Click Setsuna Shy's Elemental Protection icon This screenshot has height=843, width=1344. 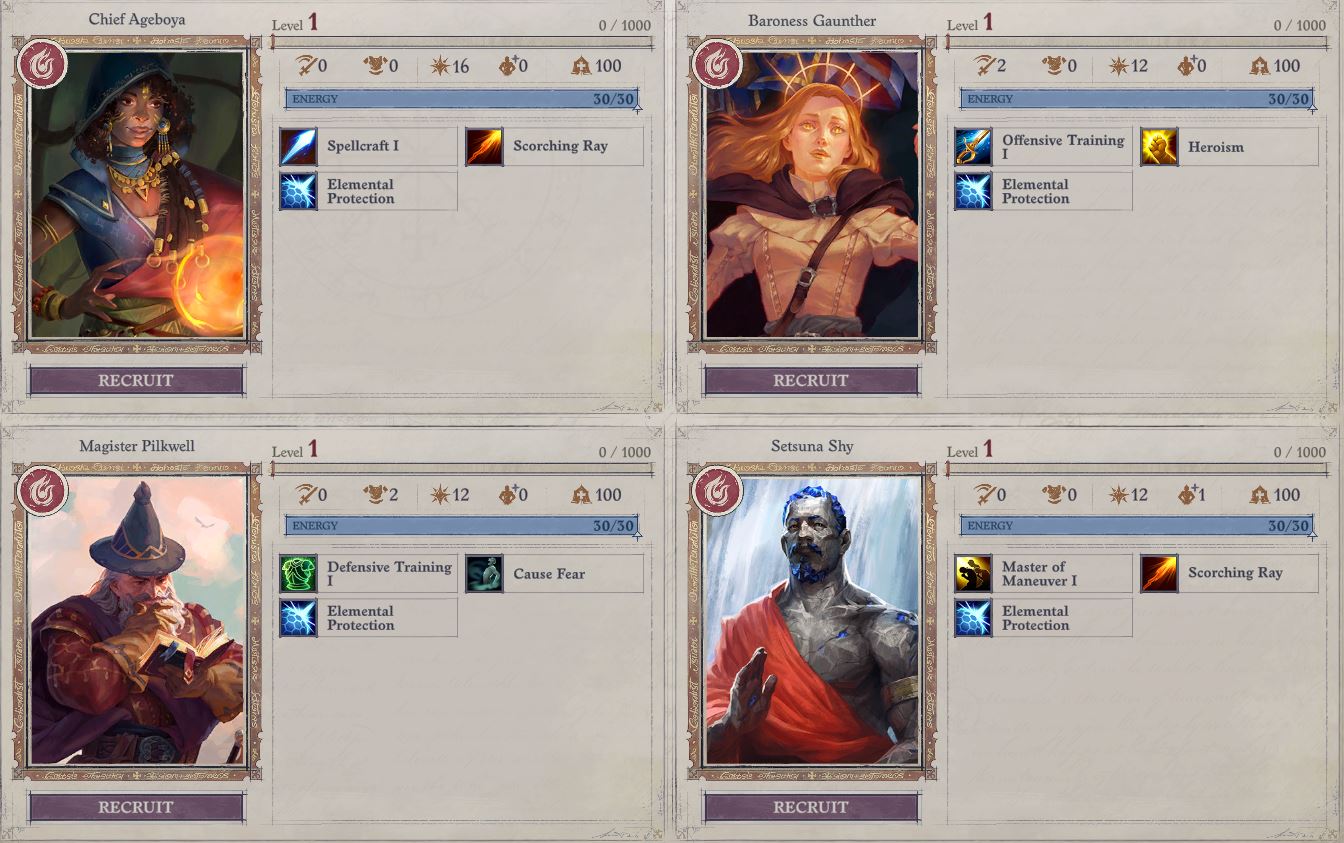[x=973, y=618]
